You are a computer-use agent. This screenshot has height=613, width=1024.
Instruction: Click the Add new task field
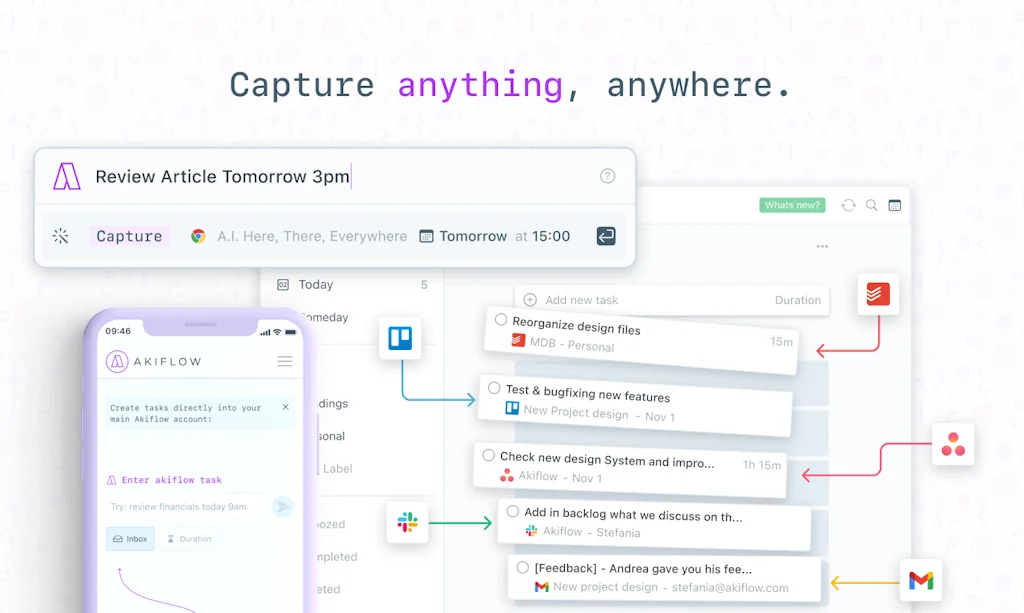pos(673,300)
